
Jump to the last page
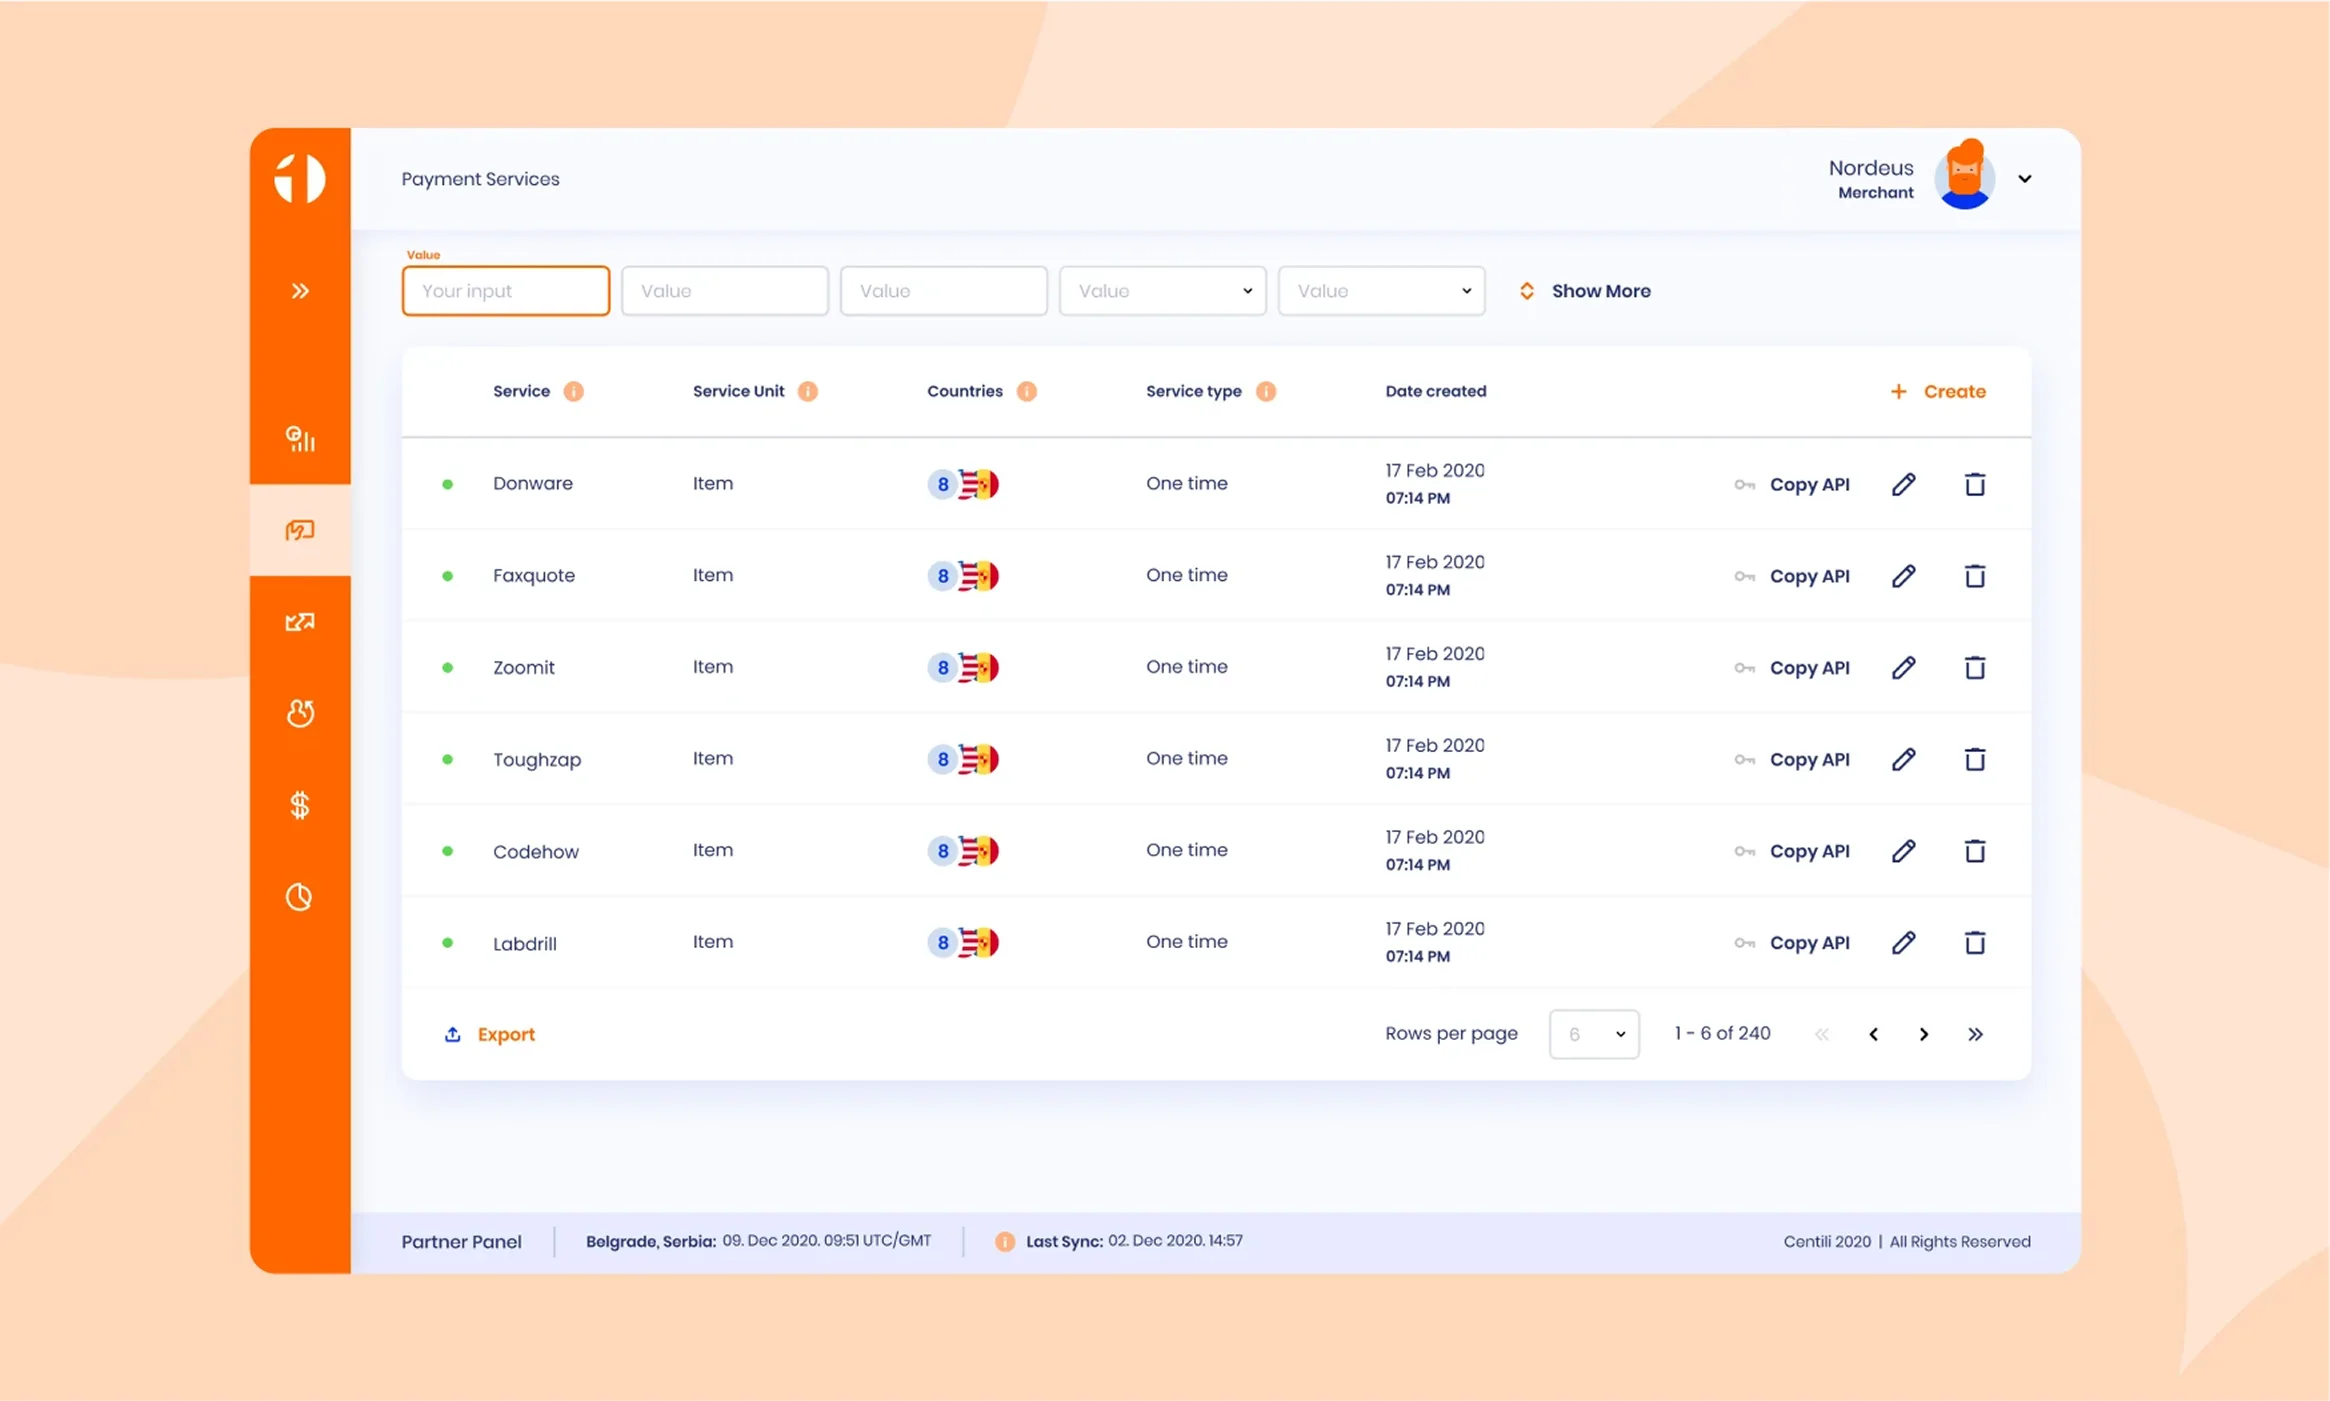coord(1974,1034)
